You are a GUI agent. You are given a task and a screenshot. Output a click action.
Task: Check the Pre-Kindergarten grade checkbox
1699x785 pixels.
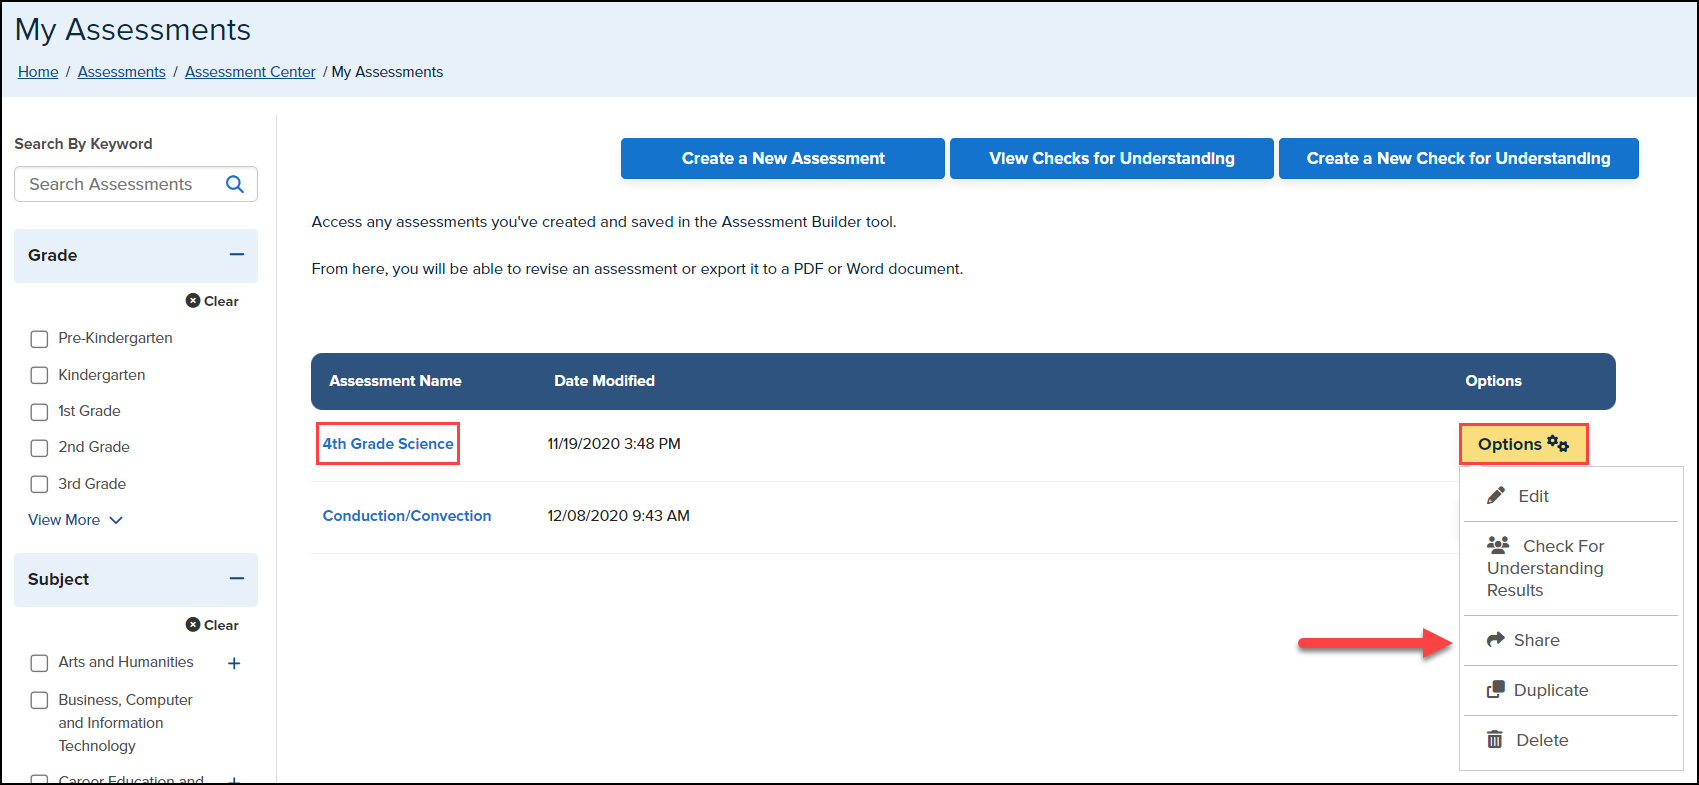39,339
